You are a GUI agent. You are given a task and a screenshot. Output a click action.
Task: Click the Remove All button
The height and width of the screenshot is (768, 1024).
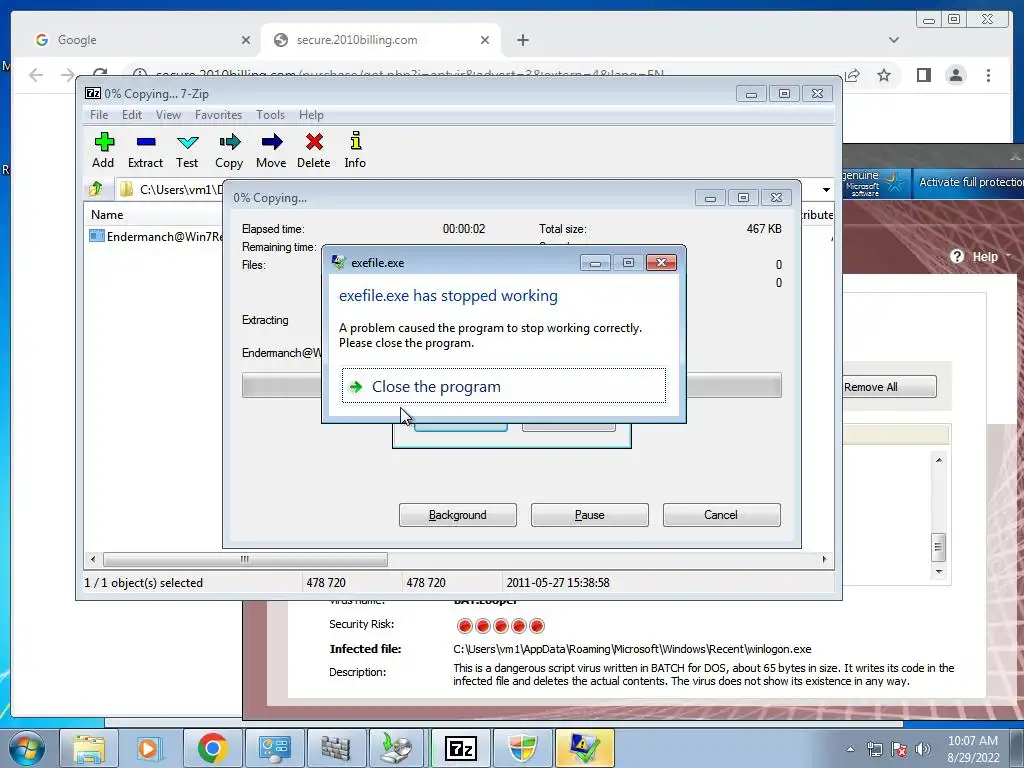[x=889, y=387]
